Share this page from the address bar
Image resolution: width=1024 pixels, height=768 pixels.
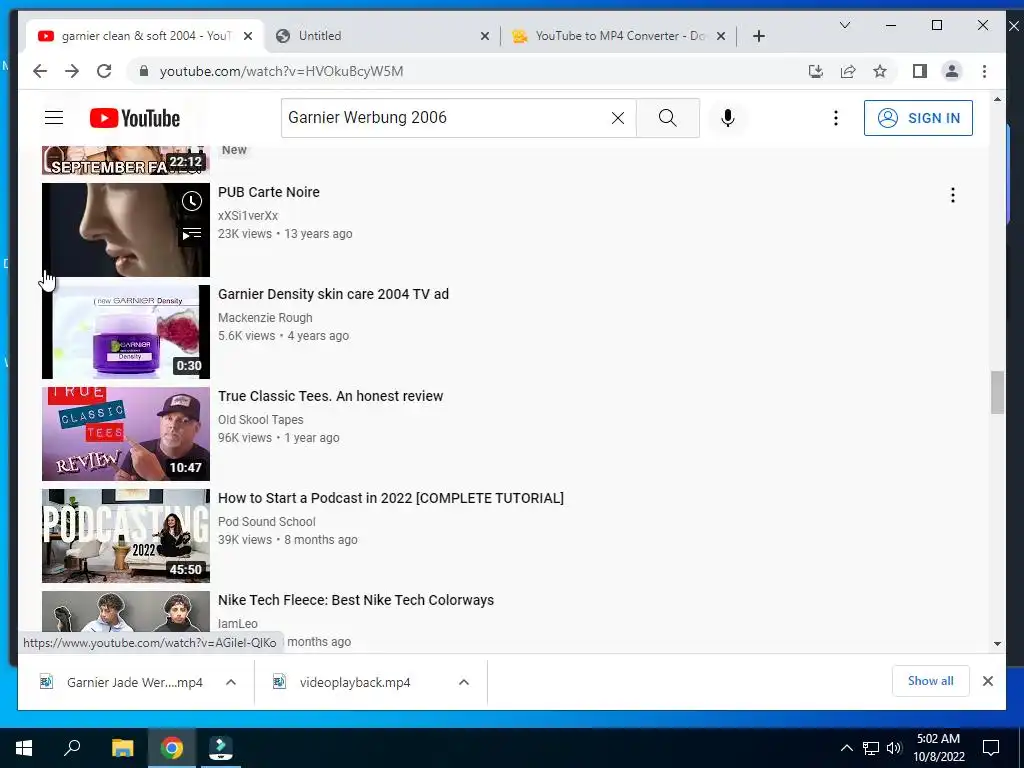tap(848, 71)
